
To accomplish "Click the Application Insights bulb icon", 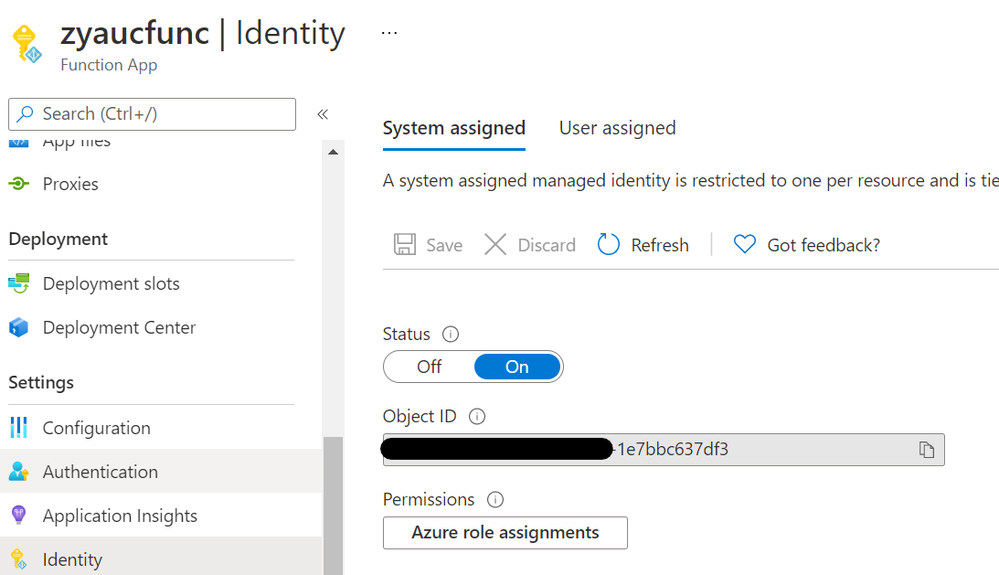I will (18, 516).
